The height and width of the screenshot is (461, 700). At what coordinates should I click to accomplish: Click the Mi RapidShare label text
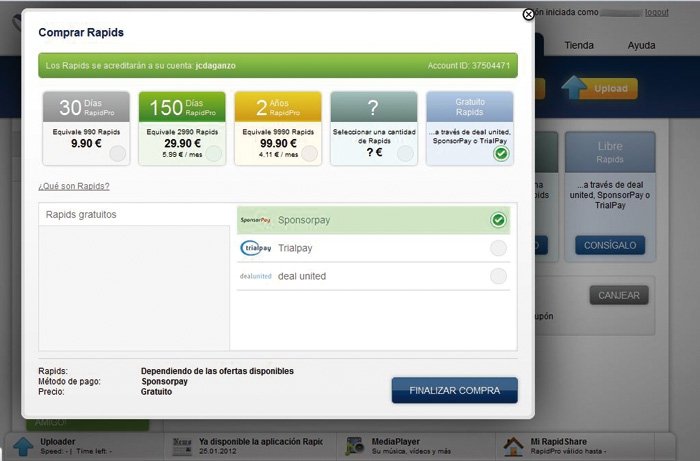[x=558, y=442]
